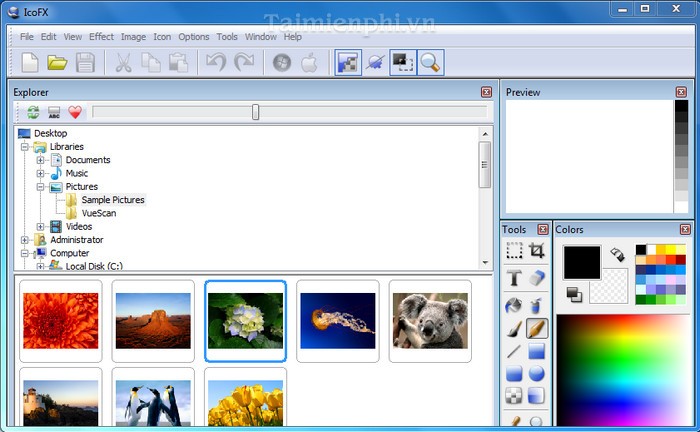Click the heart favorites icon in Explorer
Viewport: 700px width, 432px height.
coord(75,113)
